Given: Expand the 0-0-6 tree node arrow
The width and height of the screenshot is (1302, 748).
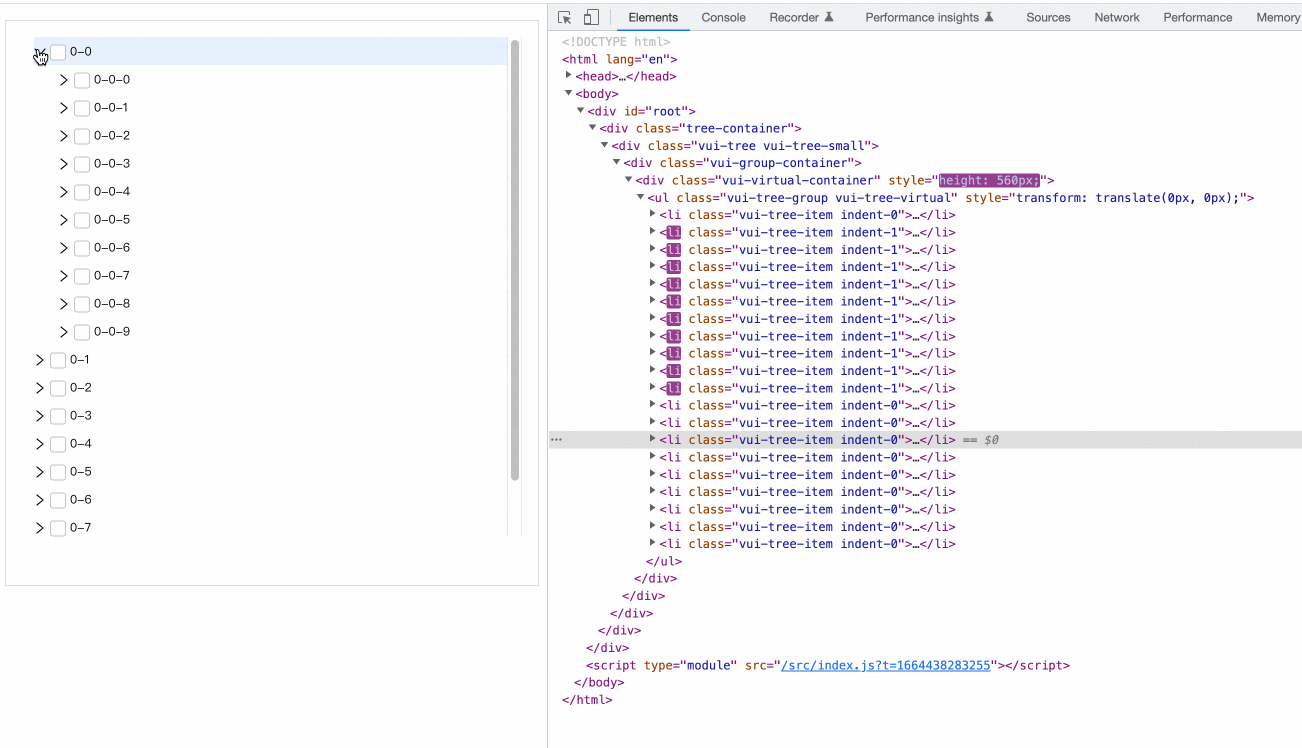Looking at the screenshot, I should pos(64,248).
